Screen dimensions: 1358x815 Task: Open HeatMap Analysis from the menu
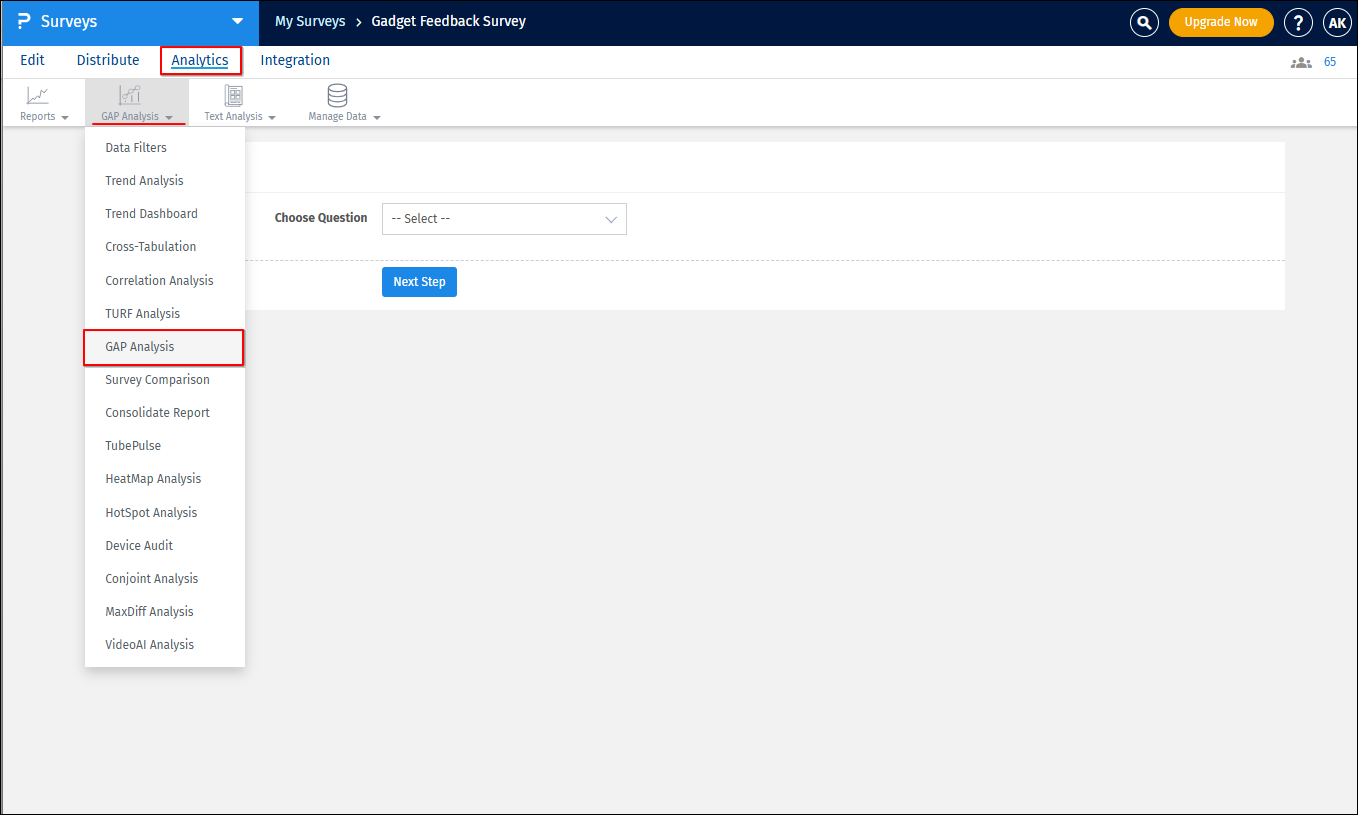pyautogui.click(x=165, y=479)
